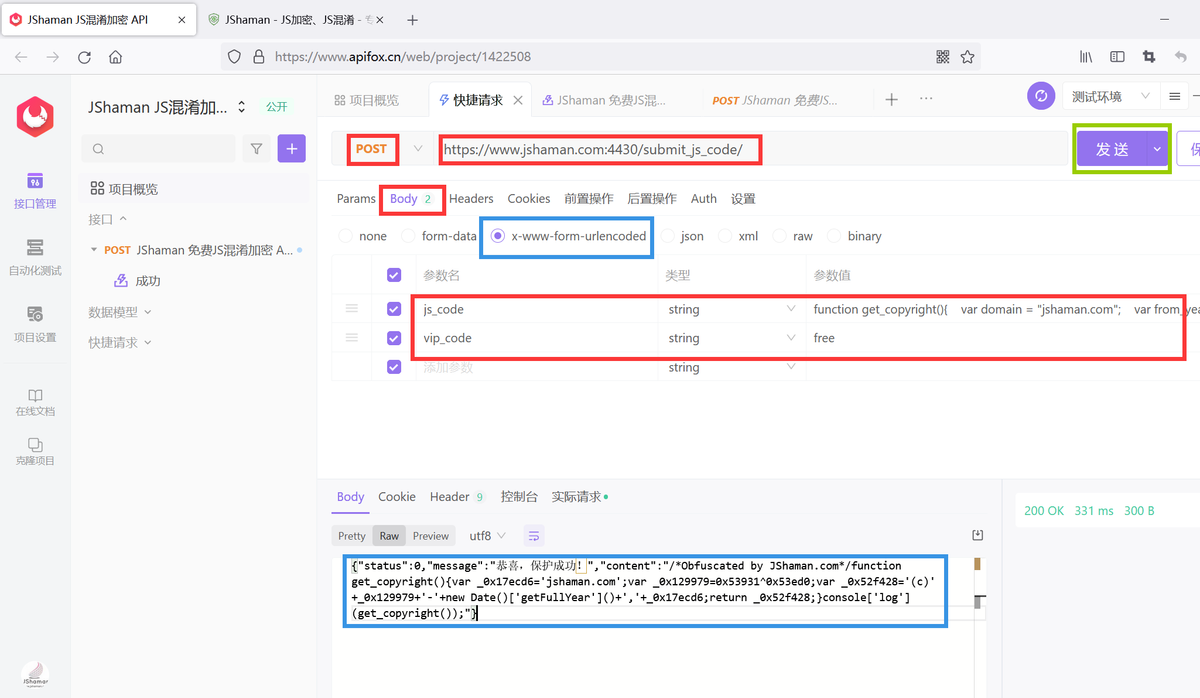Viewport: 1200px width, 698px height.
Task: Click the download response icon
Action: click(977, 535)
